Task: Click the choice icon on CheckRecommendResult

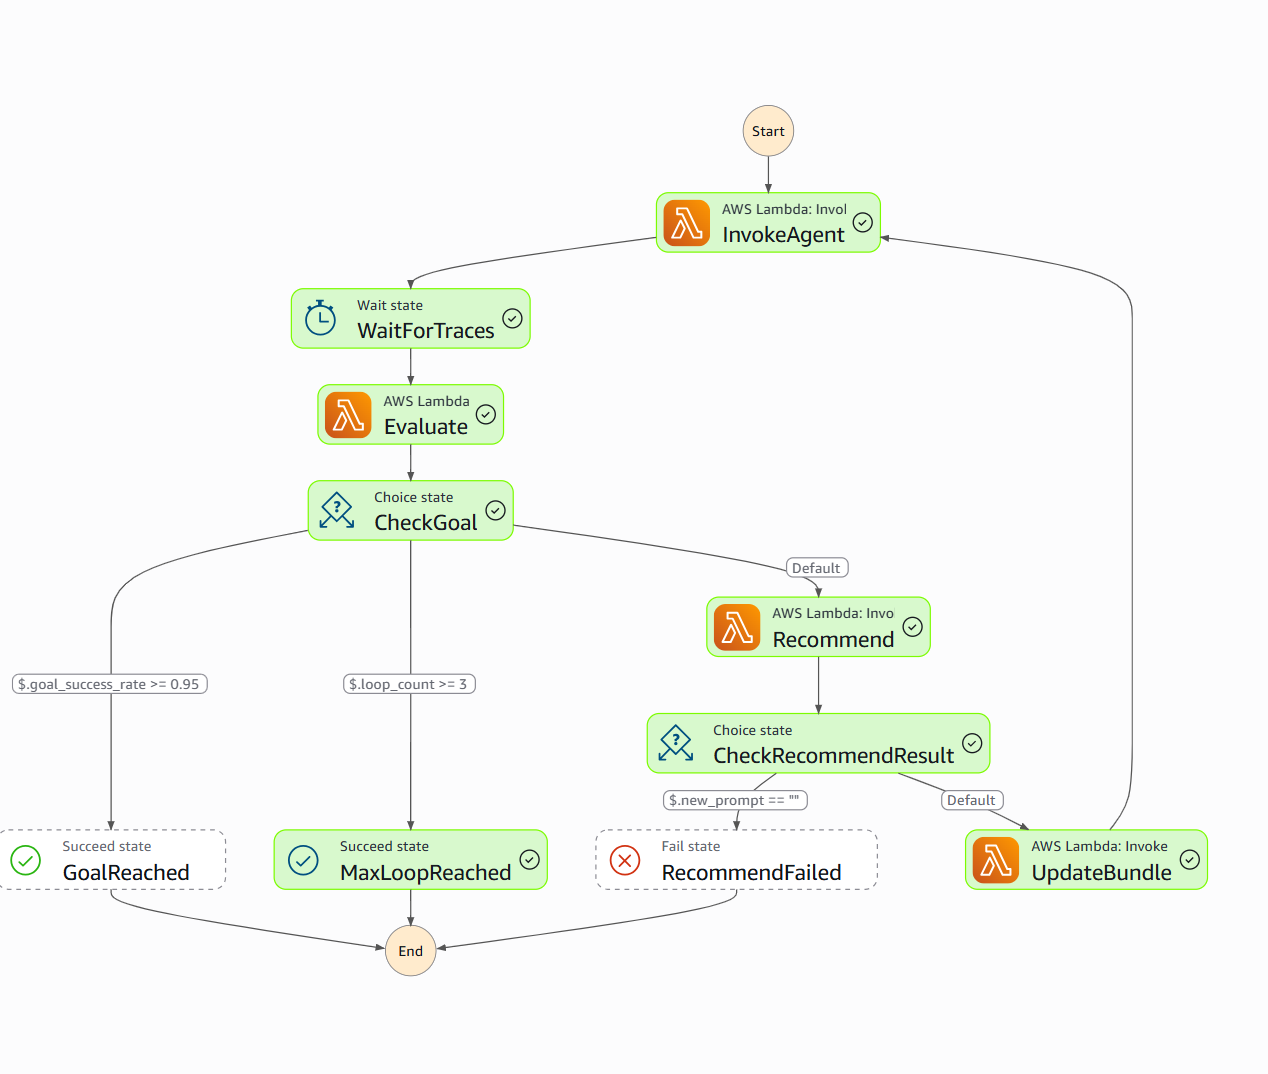Action: [x=676, y=743]
